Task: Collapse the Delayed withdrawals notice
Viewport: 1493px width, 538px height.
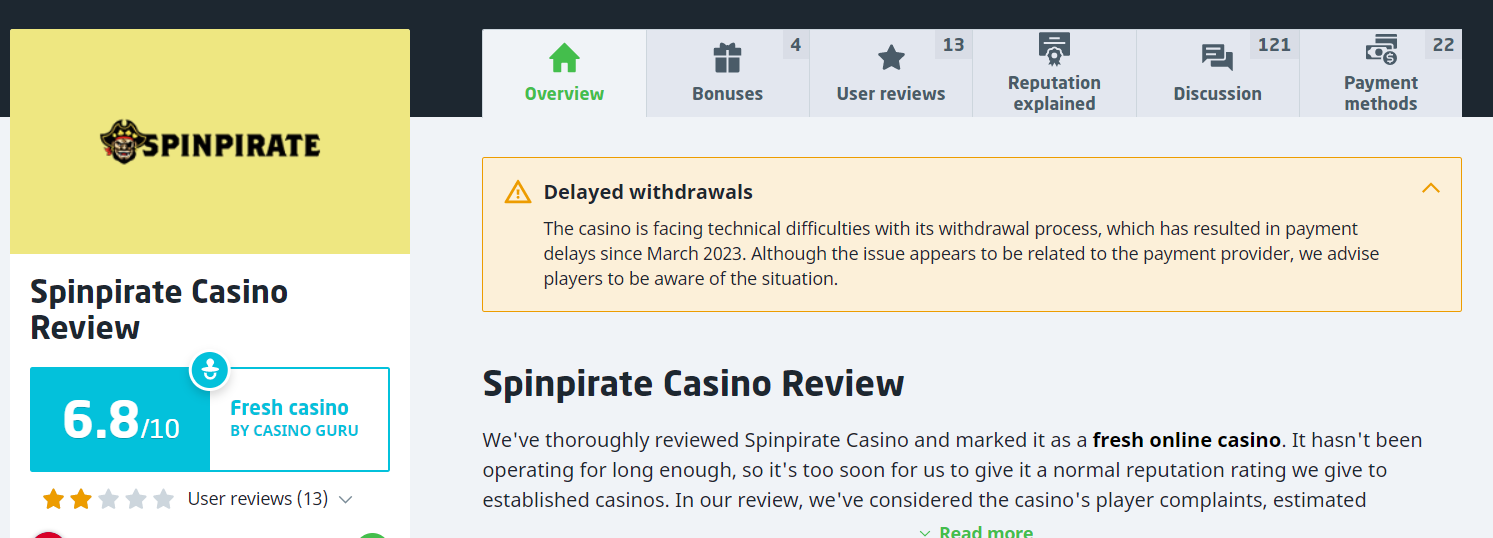Action: (x=1431, y=188)
